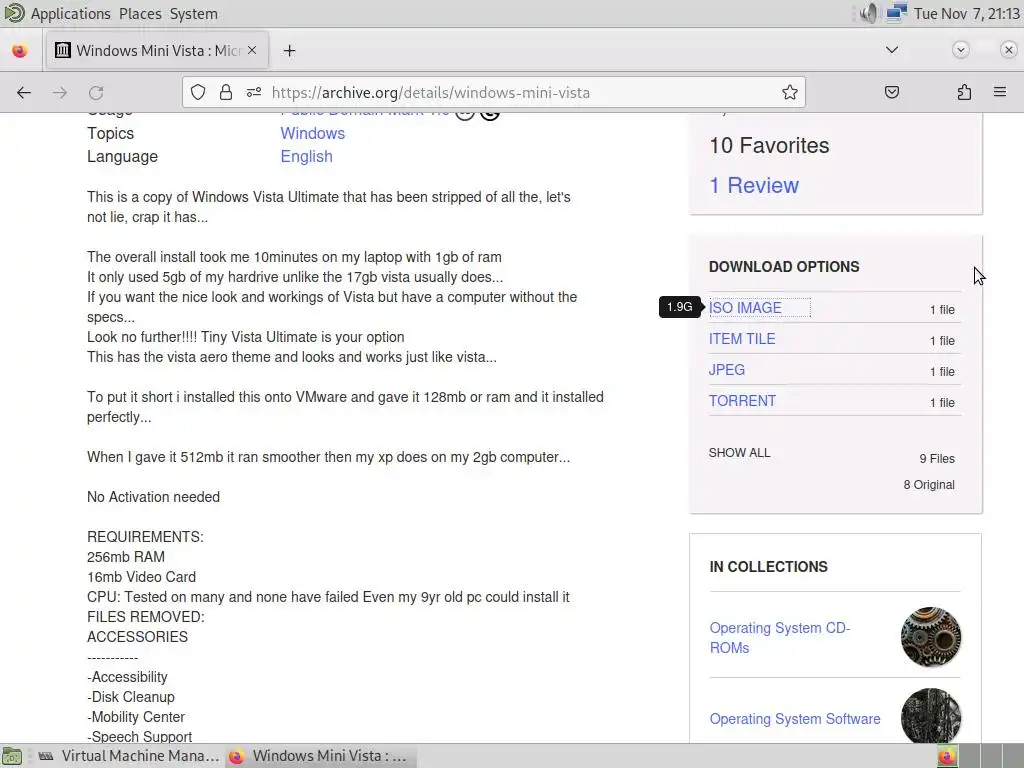Click the '9 Files' count text
This screenshot has width=1024, height=768.
point(936,458)
